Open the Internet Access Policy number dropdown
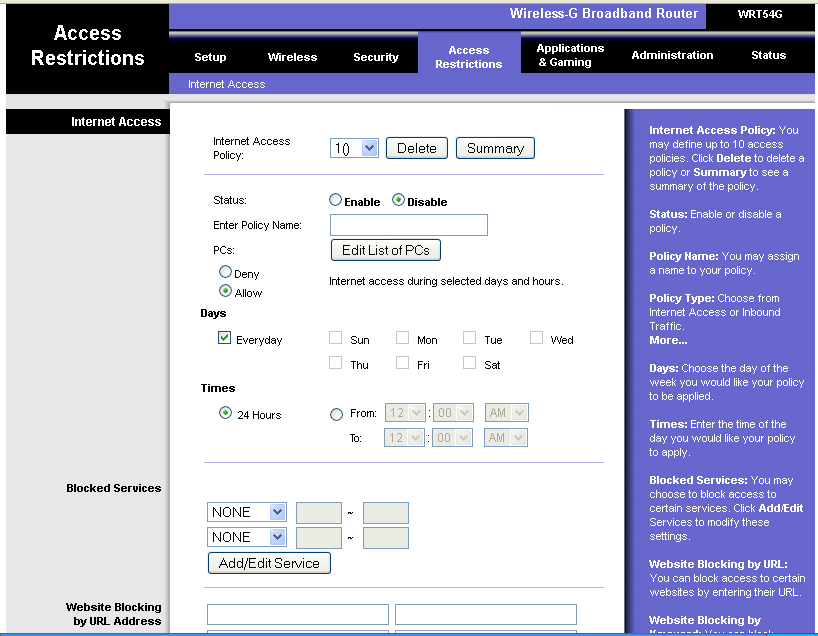 point(354,148)
